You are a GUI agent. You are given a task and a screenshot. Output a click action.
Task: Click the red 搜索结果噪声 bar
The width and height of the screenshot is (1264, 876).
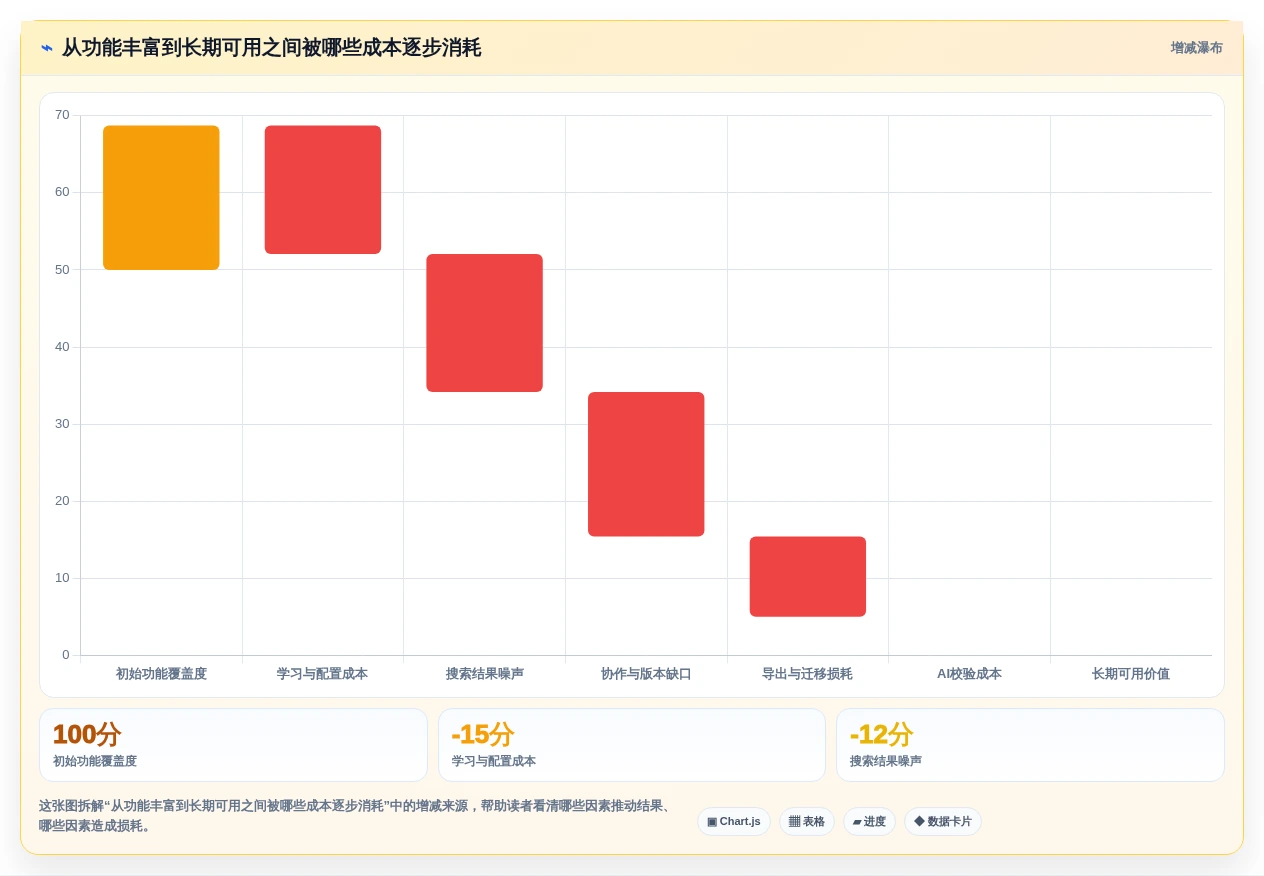[x=485, y=323]
